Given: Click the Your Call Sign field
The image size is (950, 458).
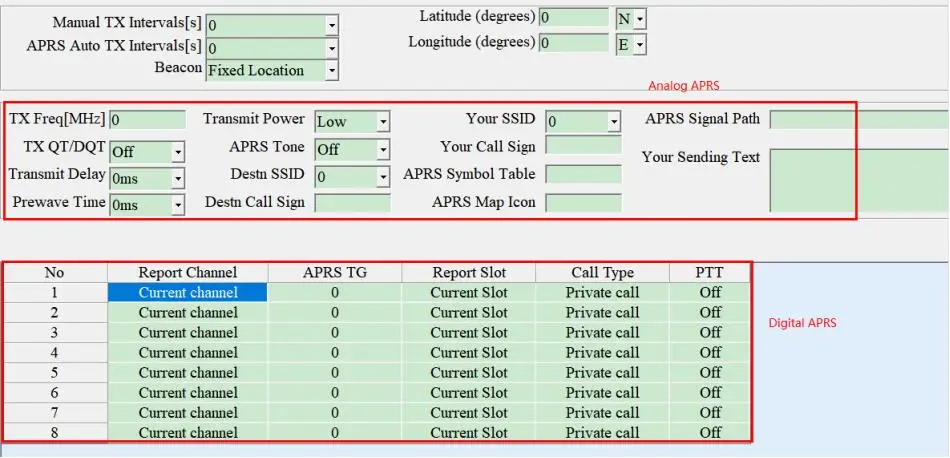Looking at the screenshot, I should pos(583,145).
